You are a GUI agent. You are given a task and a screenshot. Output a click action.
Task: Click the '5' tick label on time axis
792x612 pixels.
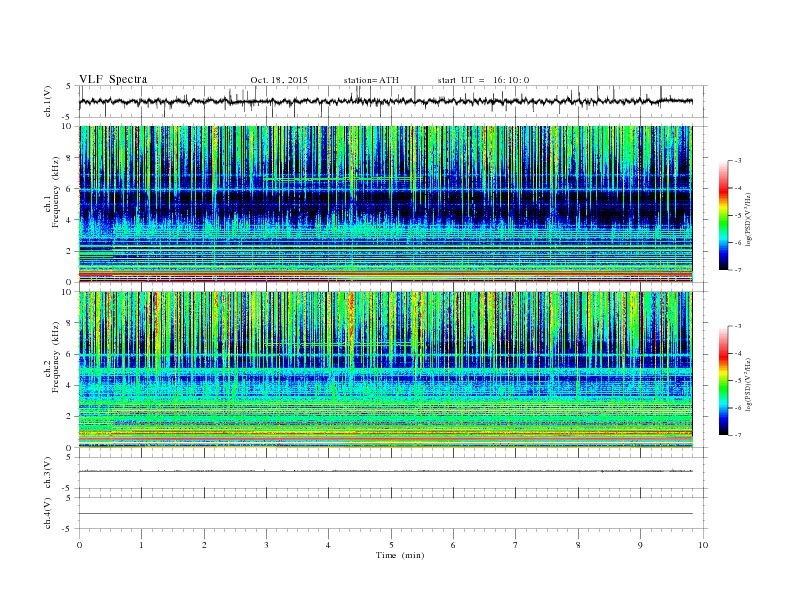pyautogui.click(x=391, y=545)
